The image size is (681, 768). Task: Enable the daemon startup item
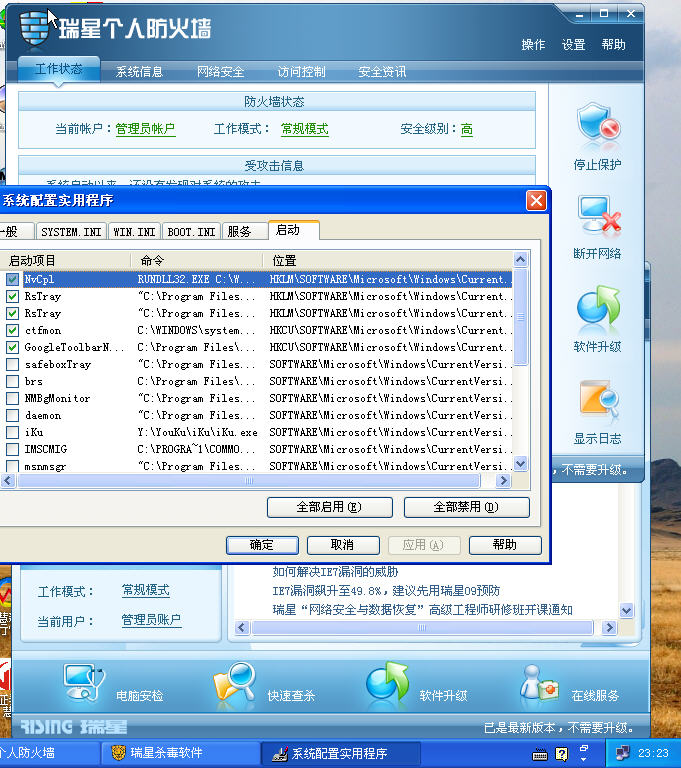[x=13, y=415]
